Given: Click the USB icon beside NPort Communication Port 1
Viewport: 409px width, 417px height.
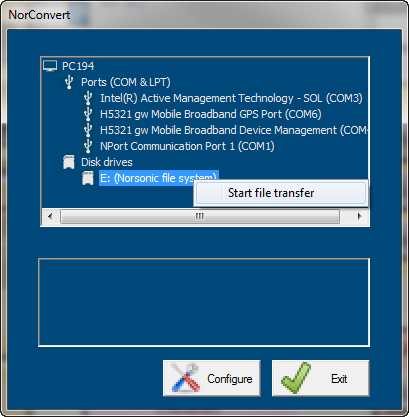Looking at the screenshot, I should coord(88,146).
